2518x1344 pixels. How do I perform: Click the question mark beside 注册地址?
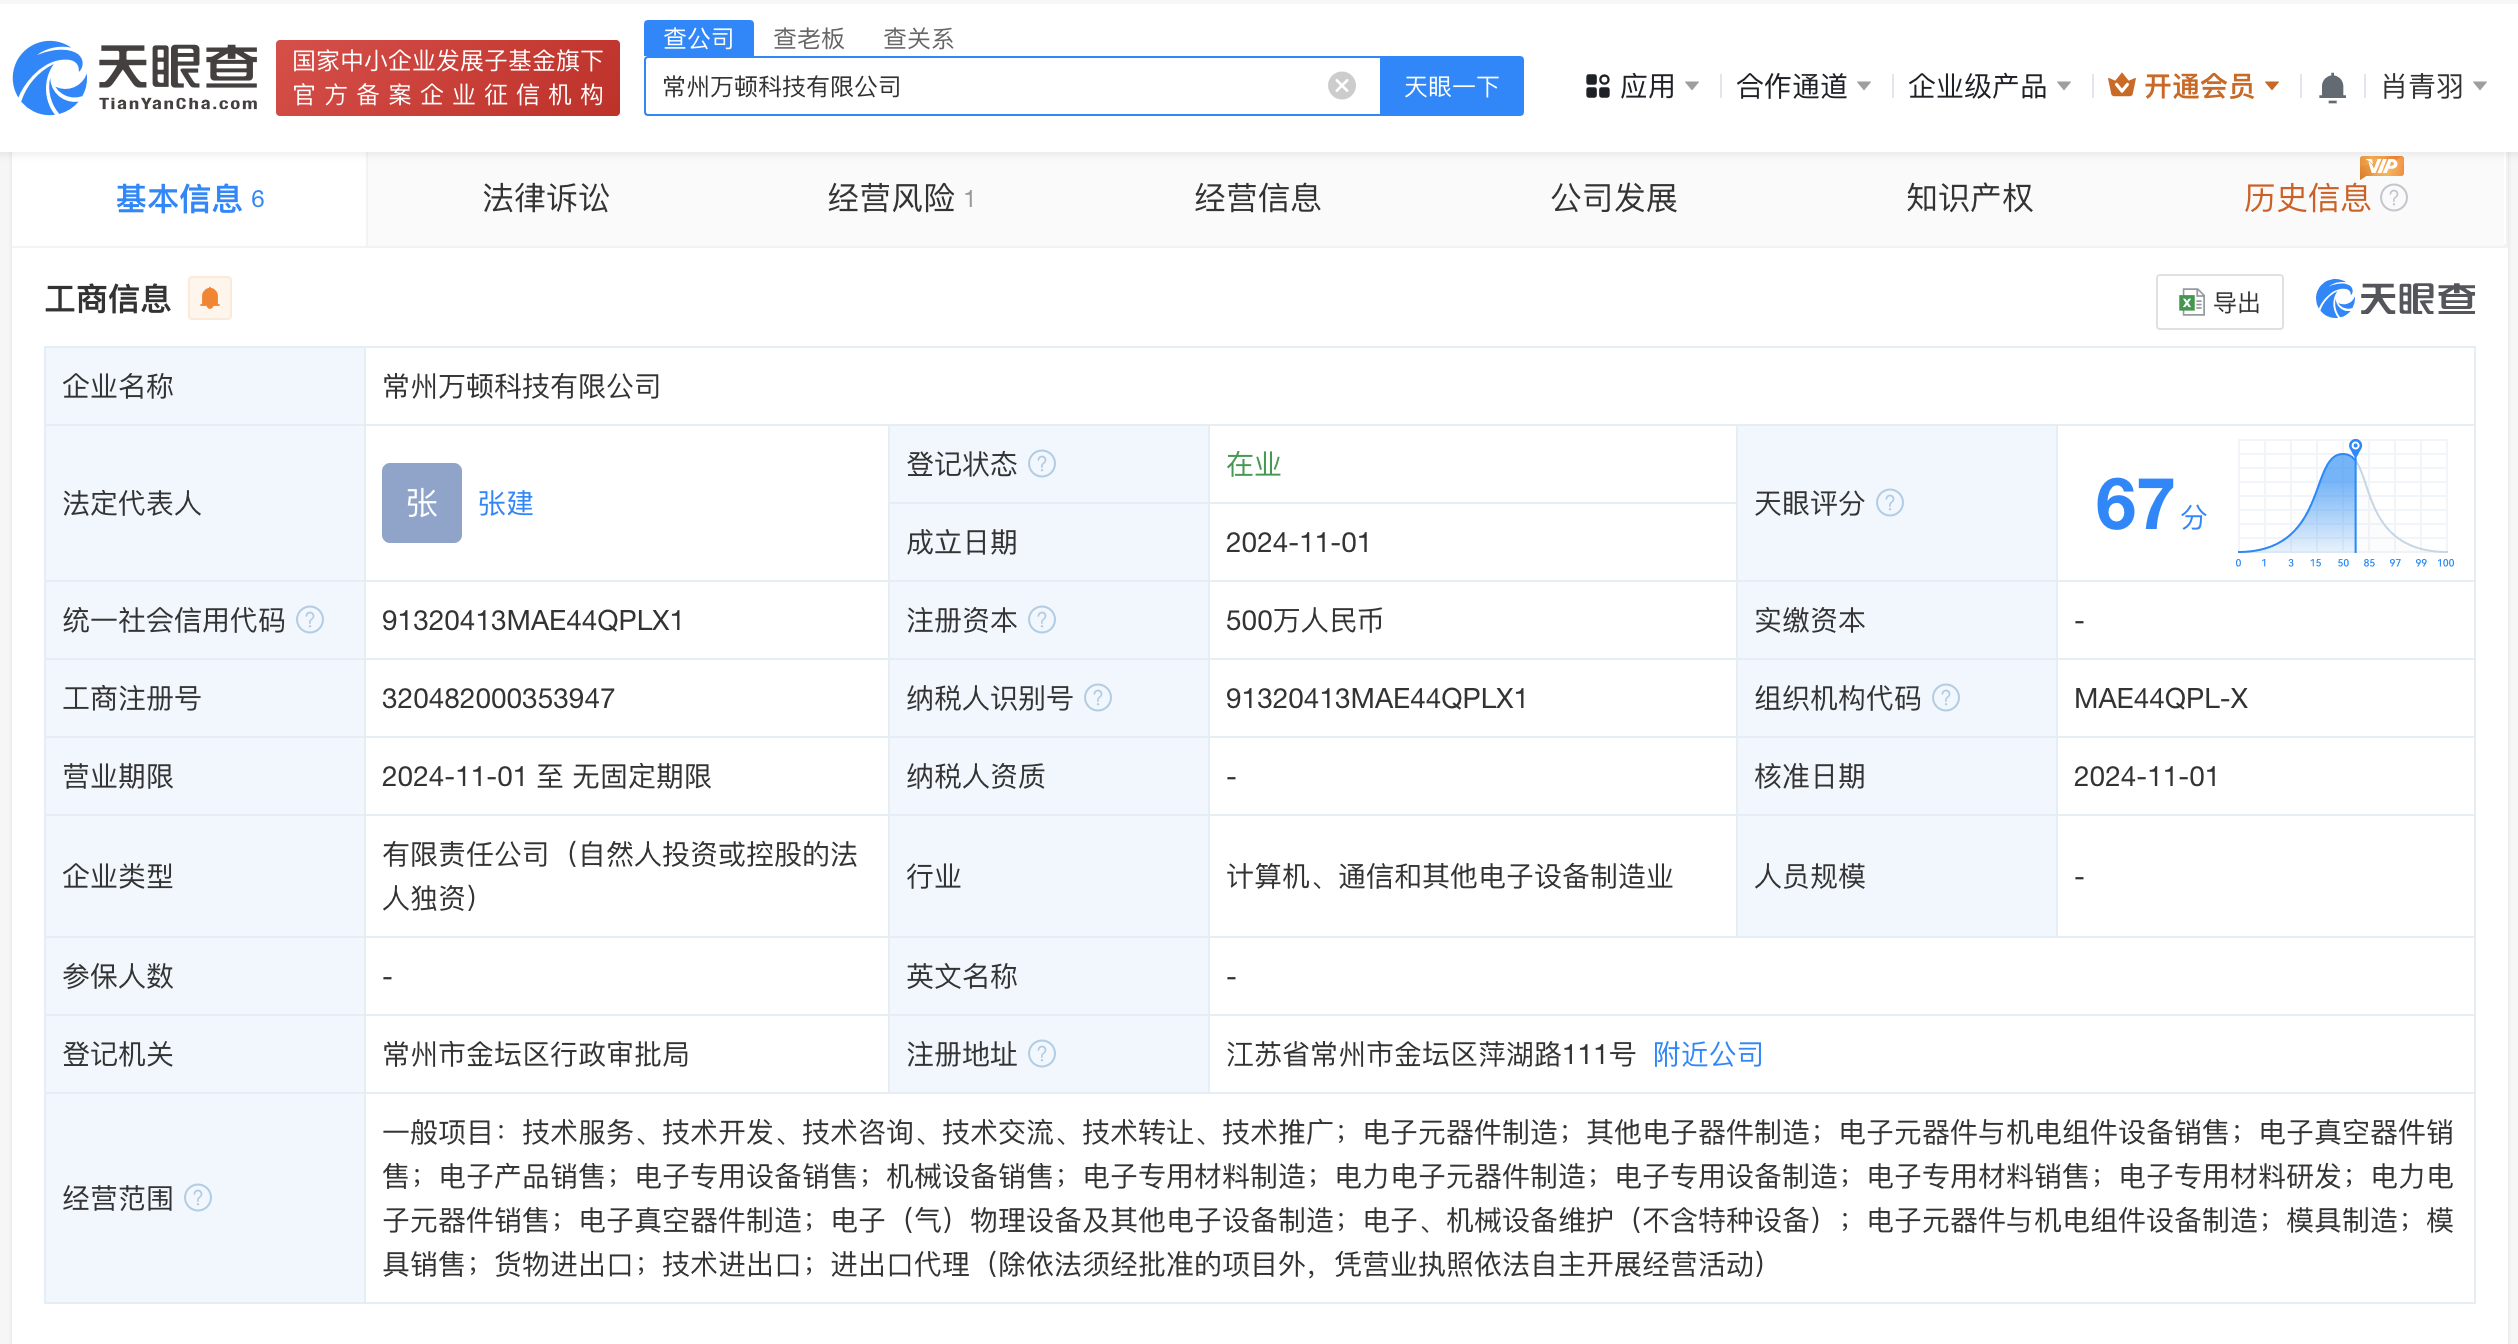point(1044,1054)
